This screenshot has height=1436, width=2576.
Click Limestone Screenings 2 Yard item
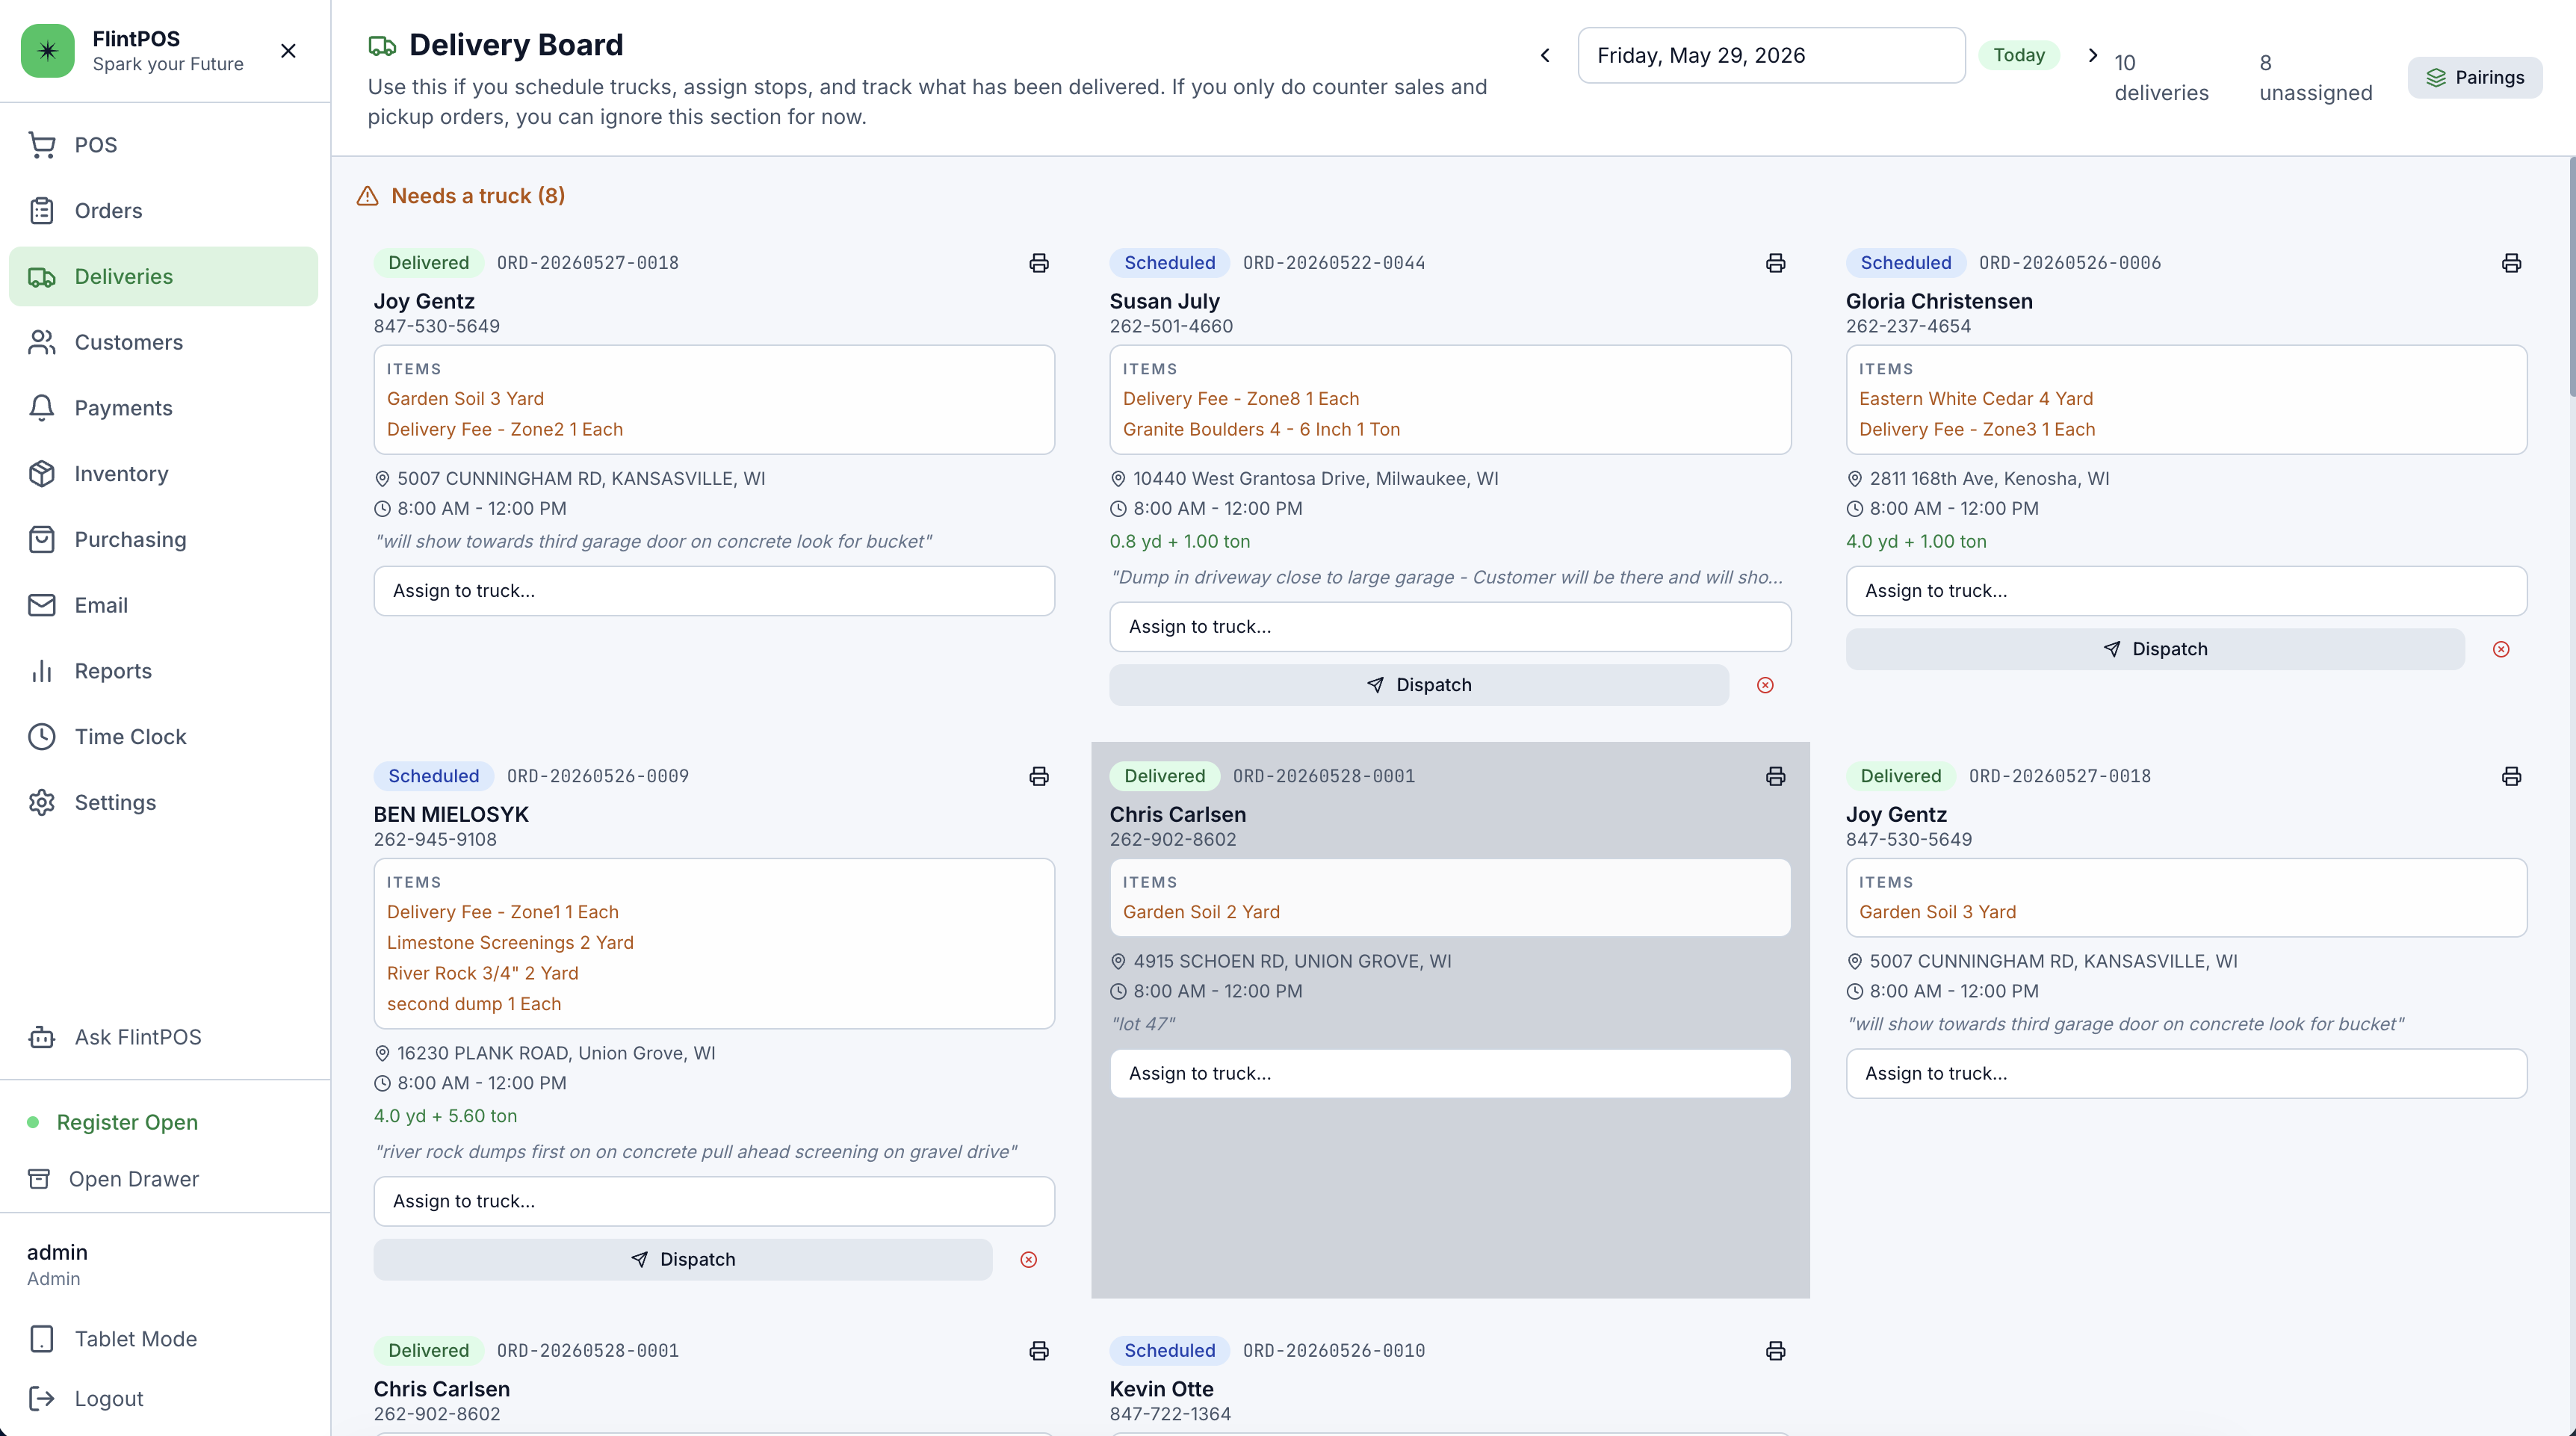point(510,942)
